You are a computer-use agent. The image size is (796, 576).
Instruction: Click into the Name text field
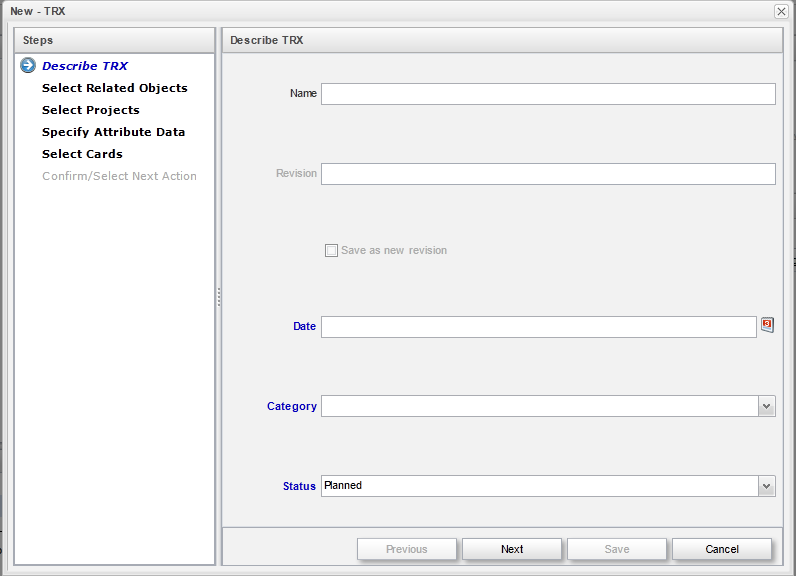coord(548,94)
